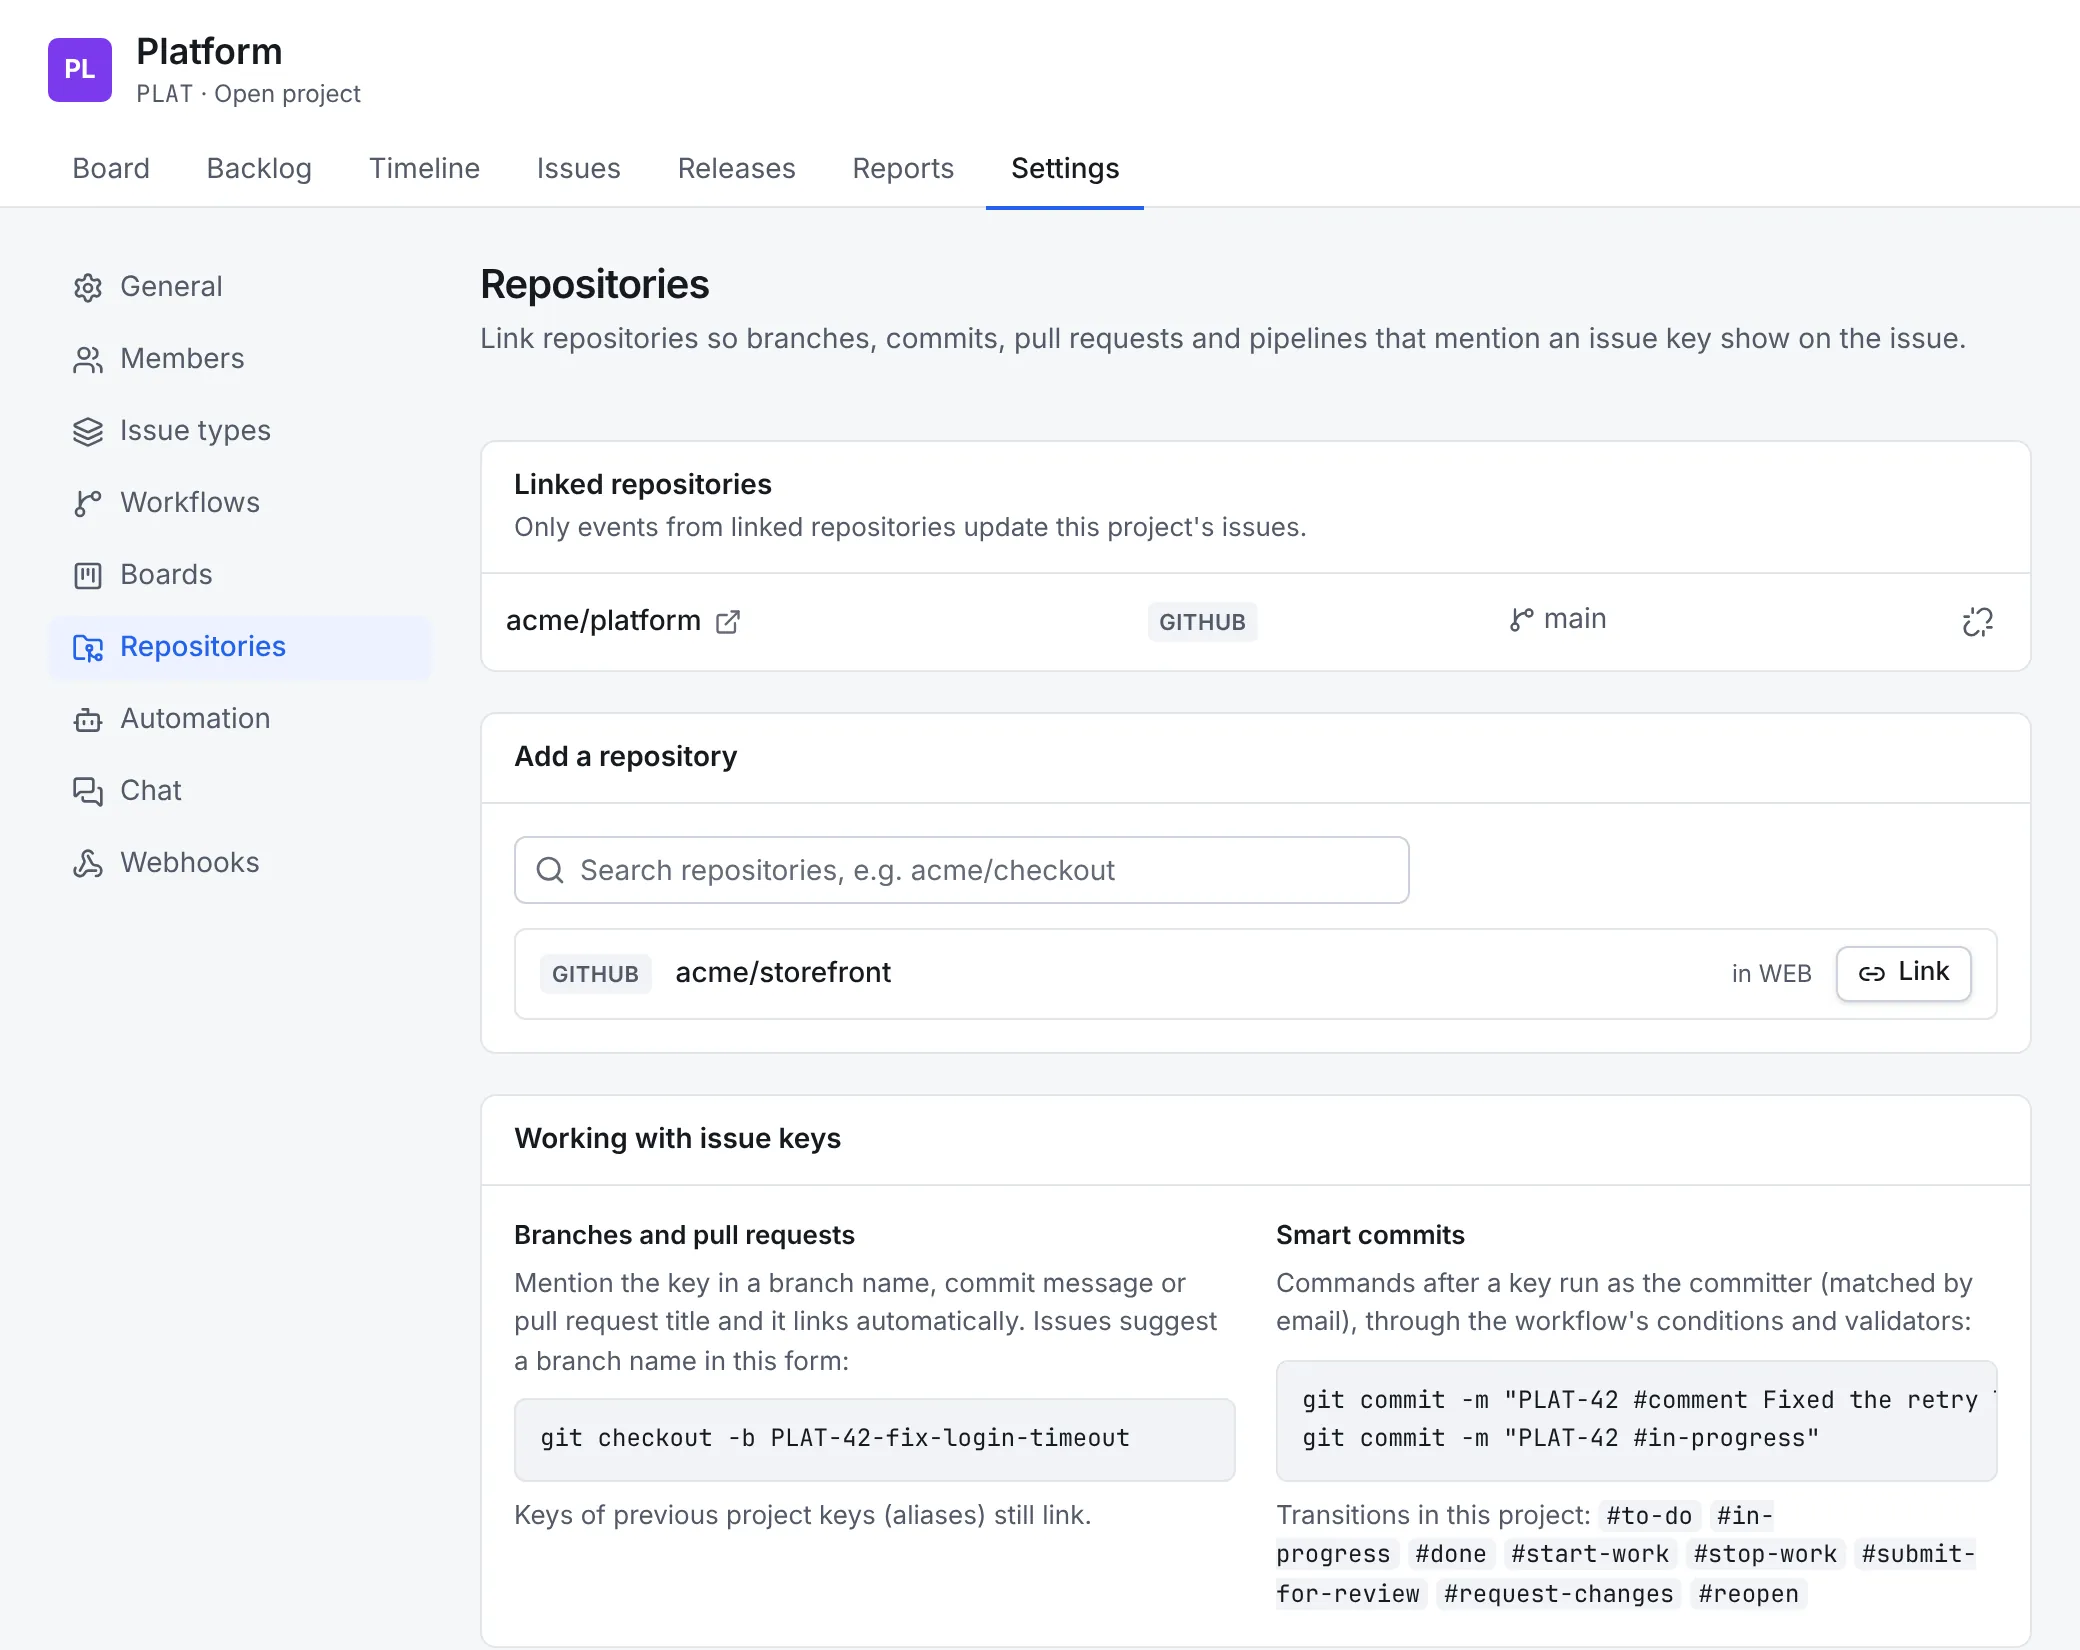The image size is (2080, 1650).
Task: Open the Reports tab
Action: click(903, 168)
